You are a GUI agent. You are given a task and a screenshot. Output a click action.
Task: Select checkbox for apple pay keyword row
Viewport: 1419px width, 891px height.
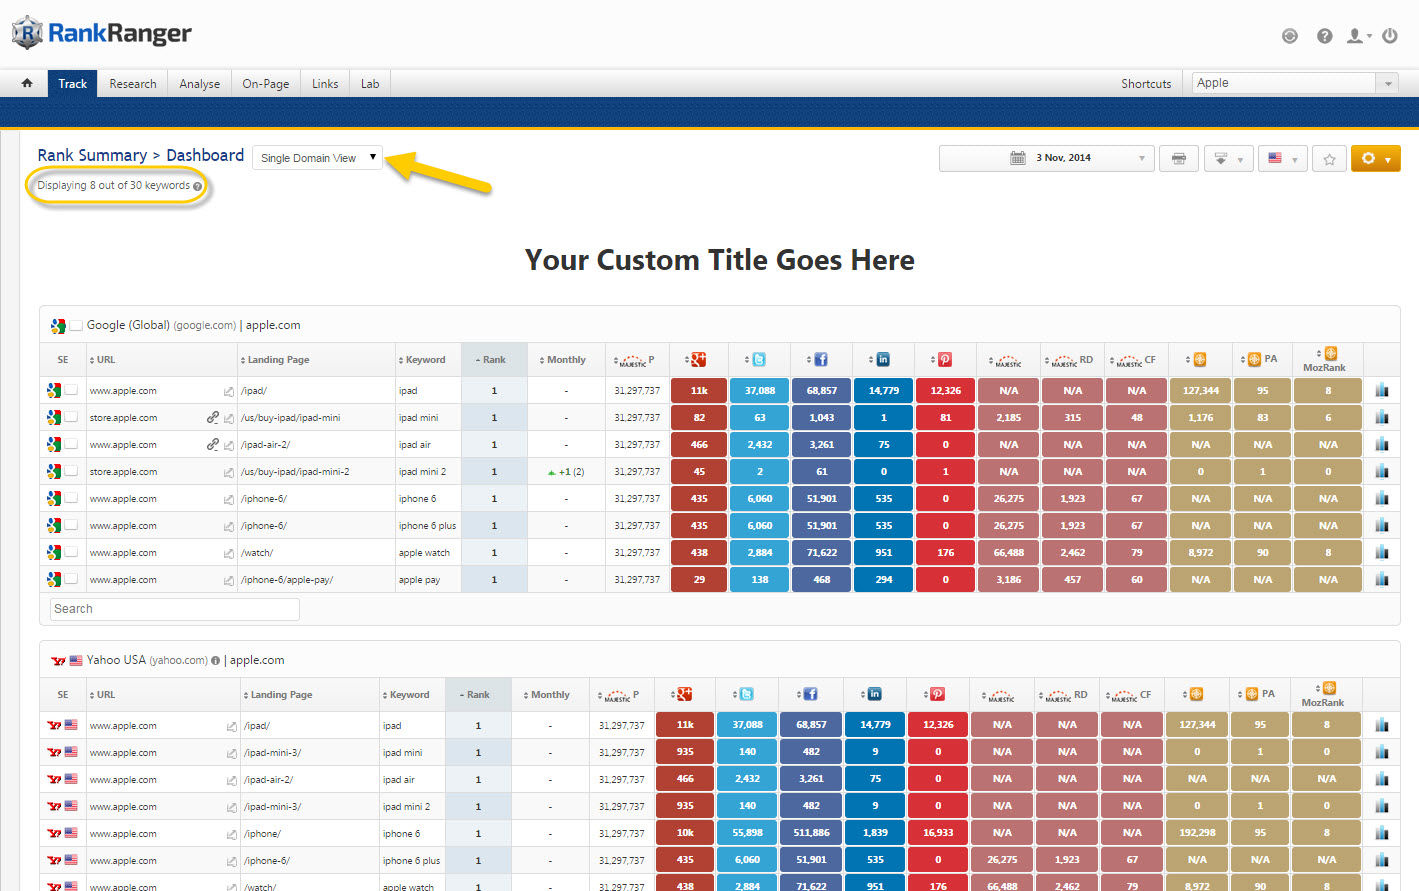pyautogui.click(x=71, y=579)
